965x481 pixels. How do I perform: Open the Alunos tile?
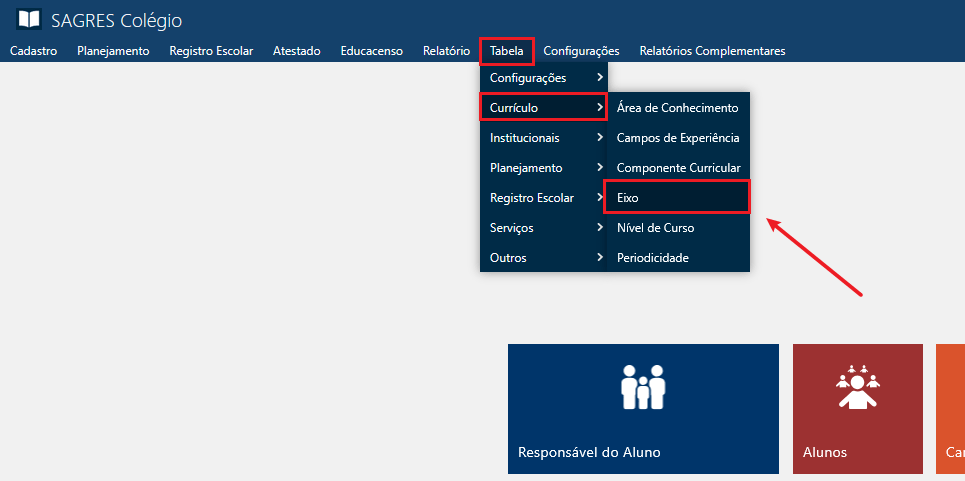[857, 409]
